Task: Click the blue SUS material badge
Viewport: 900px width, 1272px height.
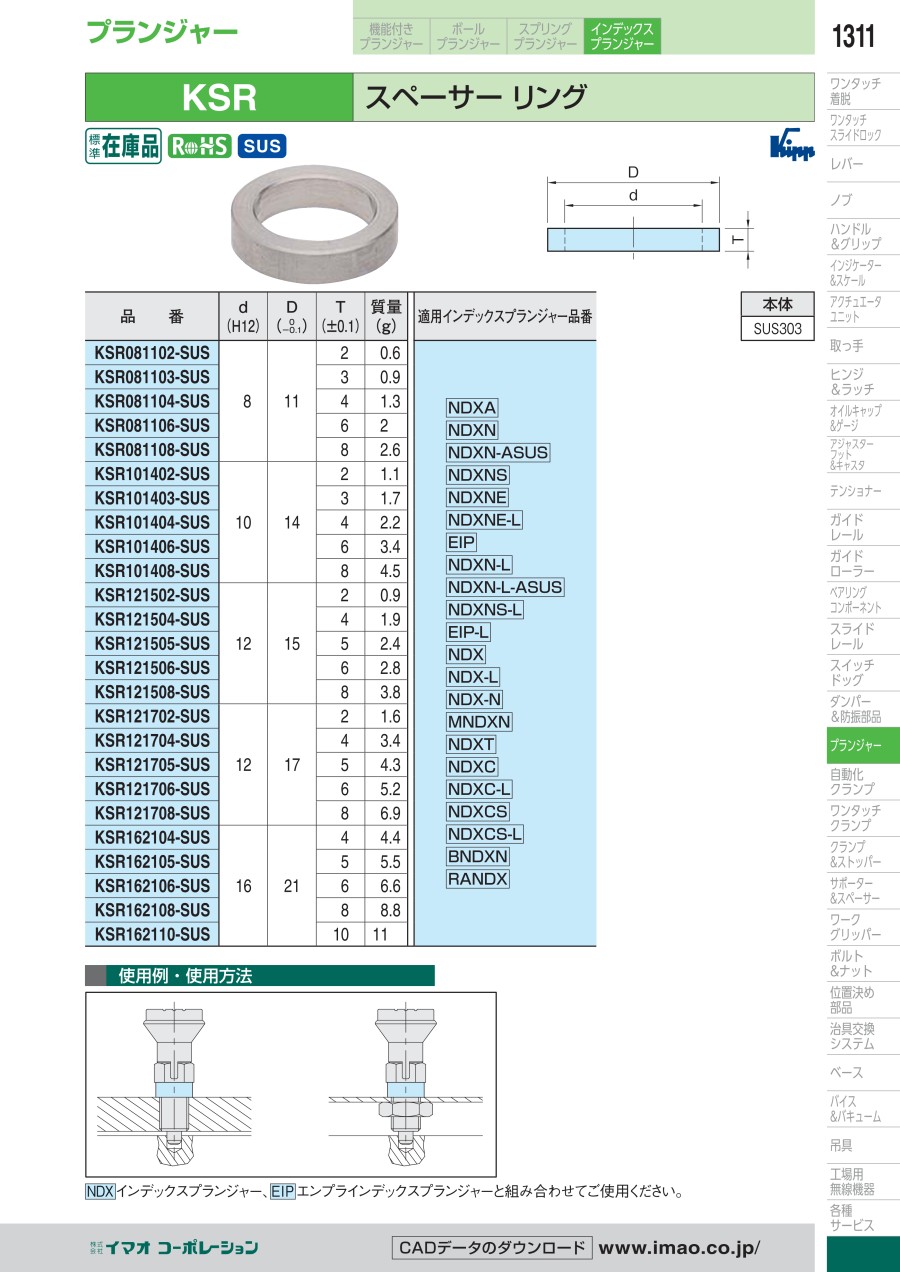Action: 262,146
